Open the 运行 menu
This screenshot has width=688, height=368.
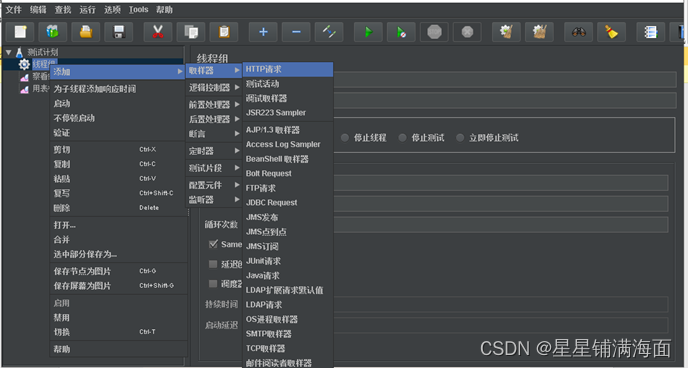click(x=87, y=10)
